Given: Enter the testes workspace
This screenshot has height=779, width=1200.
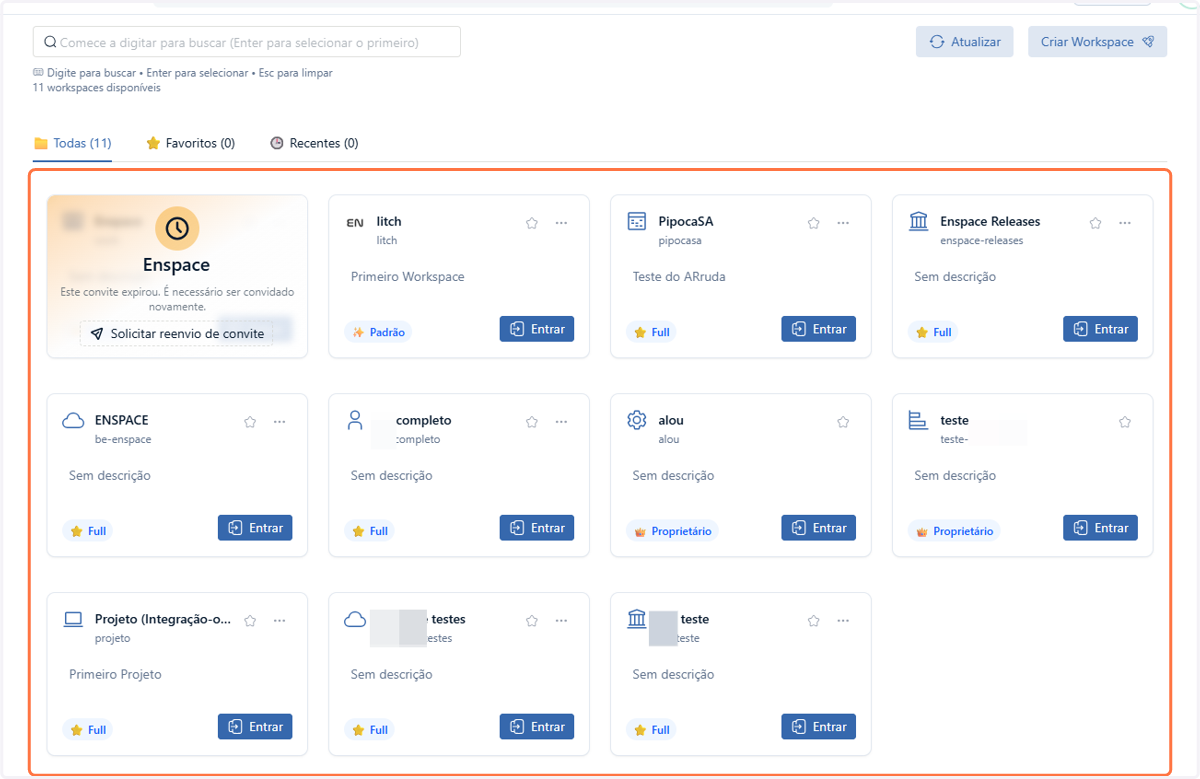Looking at the screenshot, I should [537, 727].
